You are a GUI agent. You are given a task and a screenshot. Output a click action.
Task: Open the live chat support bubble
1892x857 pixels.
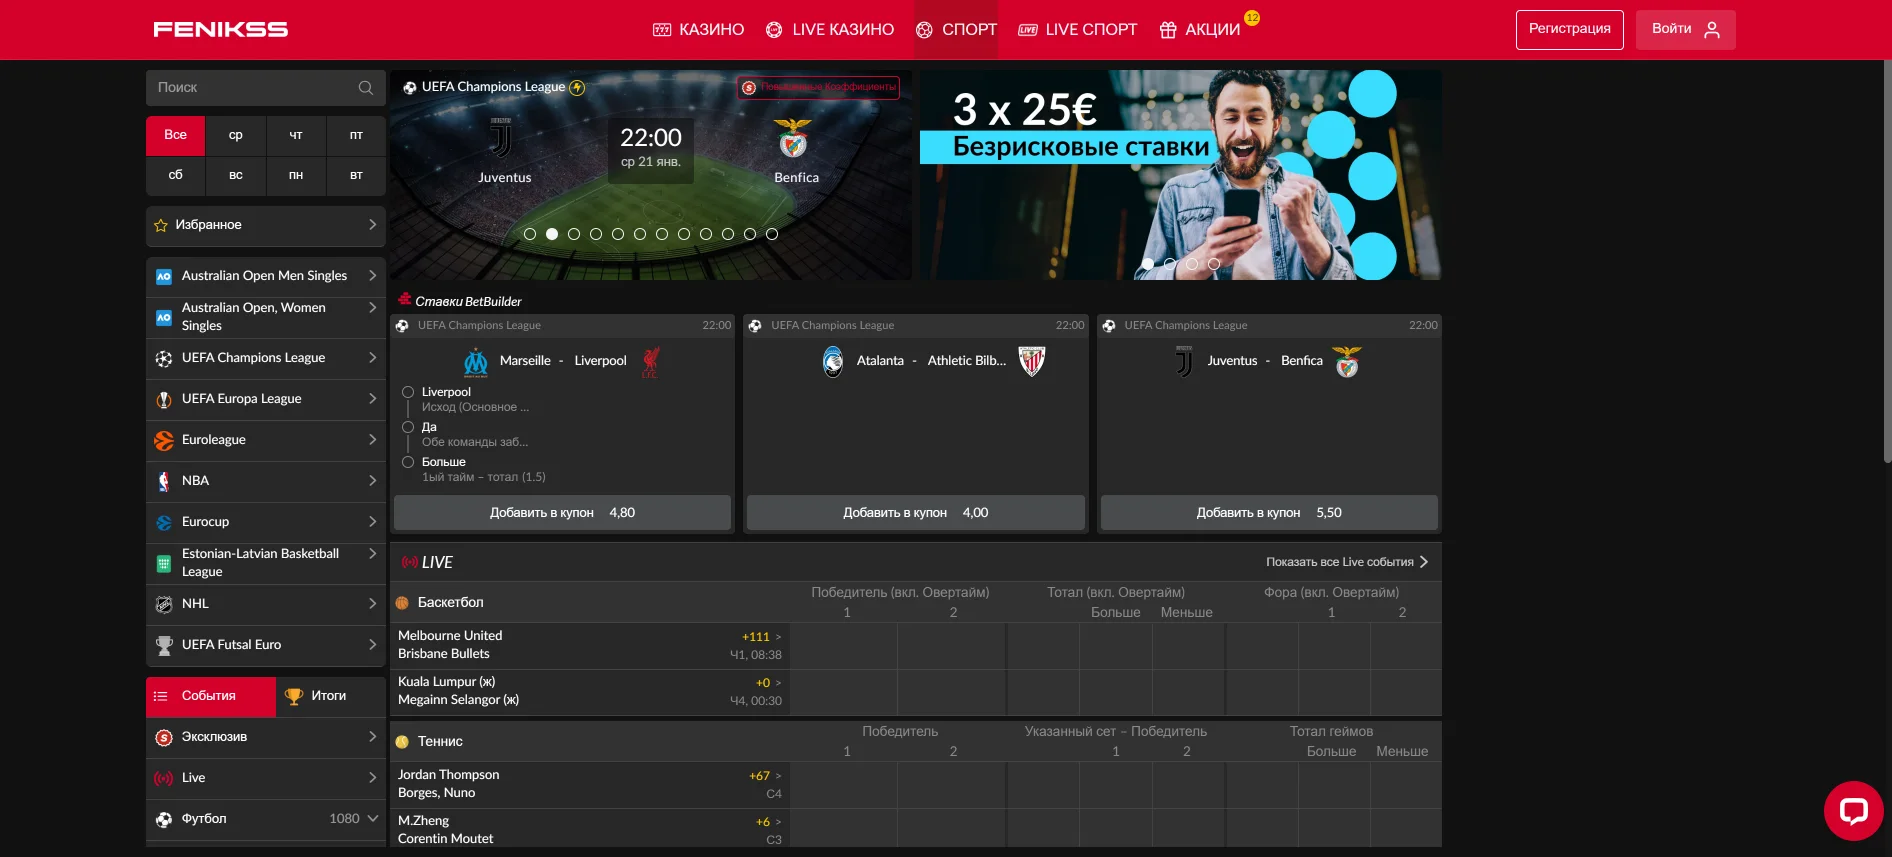1853,810
